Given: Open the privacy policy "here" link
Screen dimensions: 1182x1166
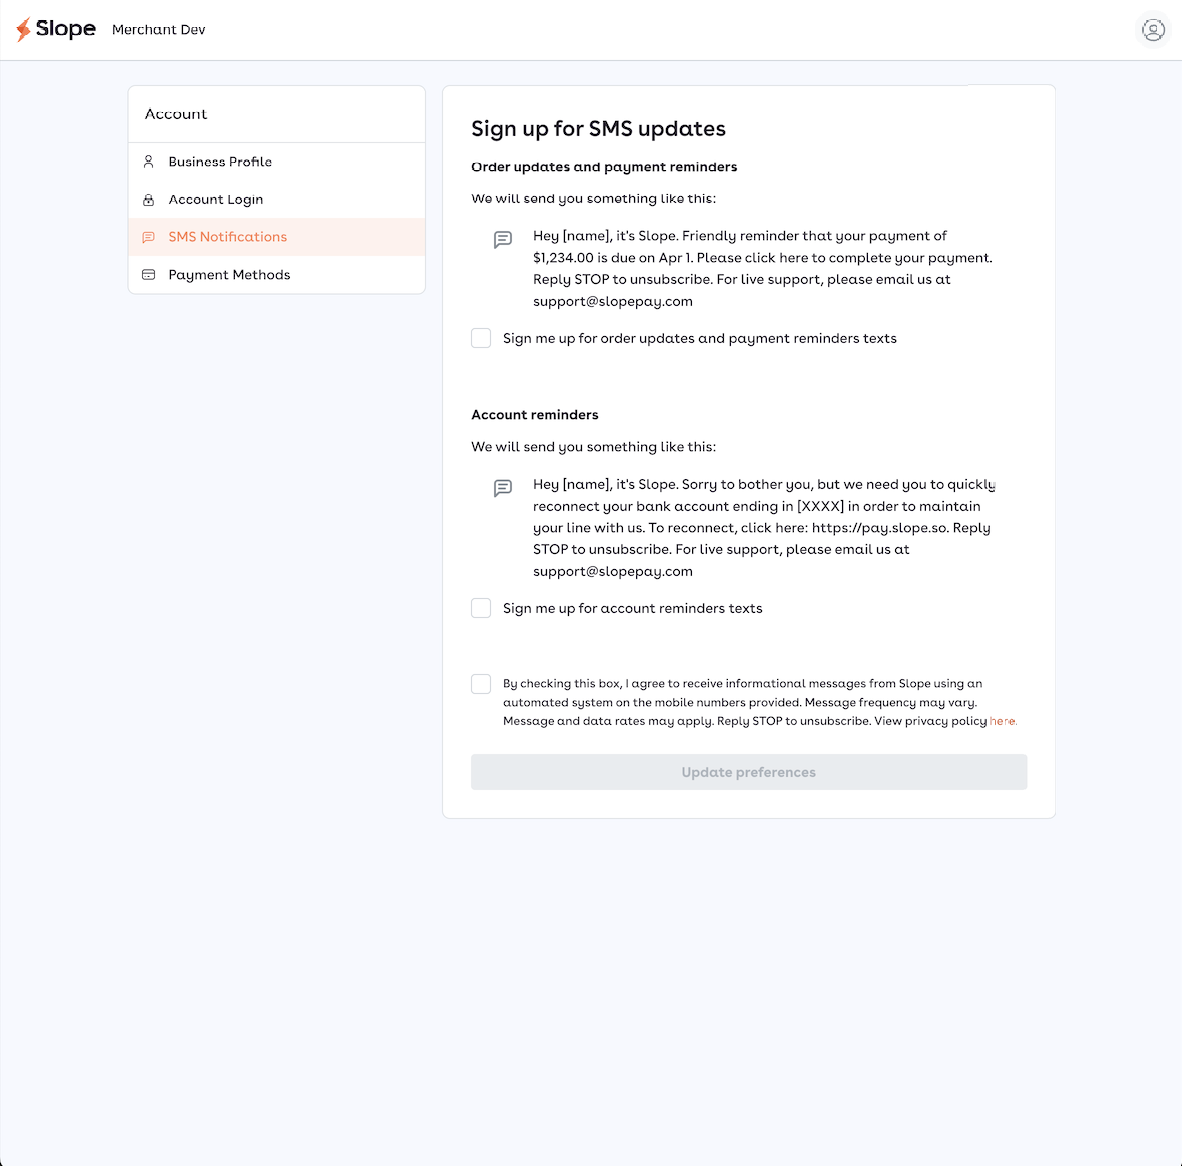Looking at the screenshot, I should tap(1002, 721).
